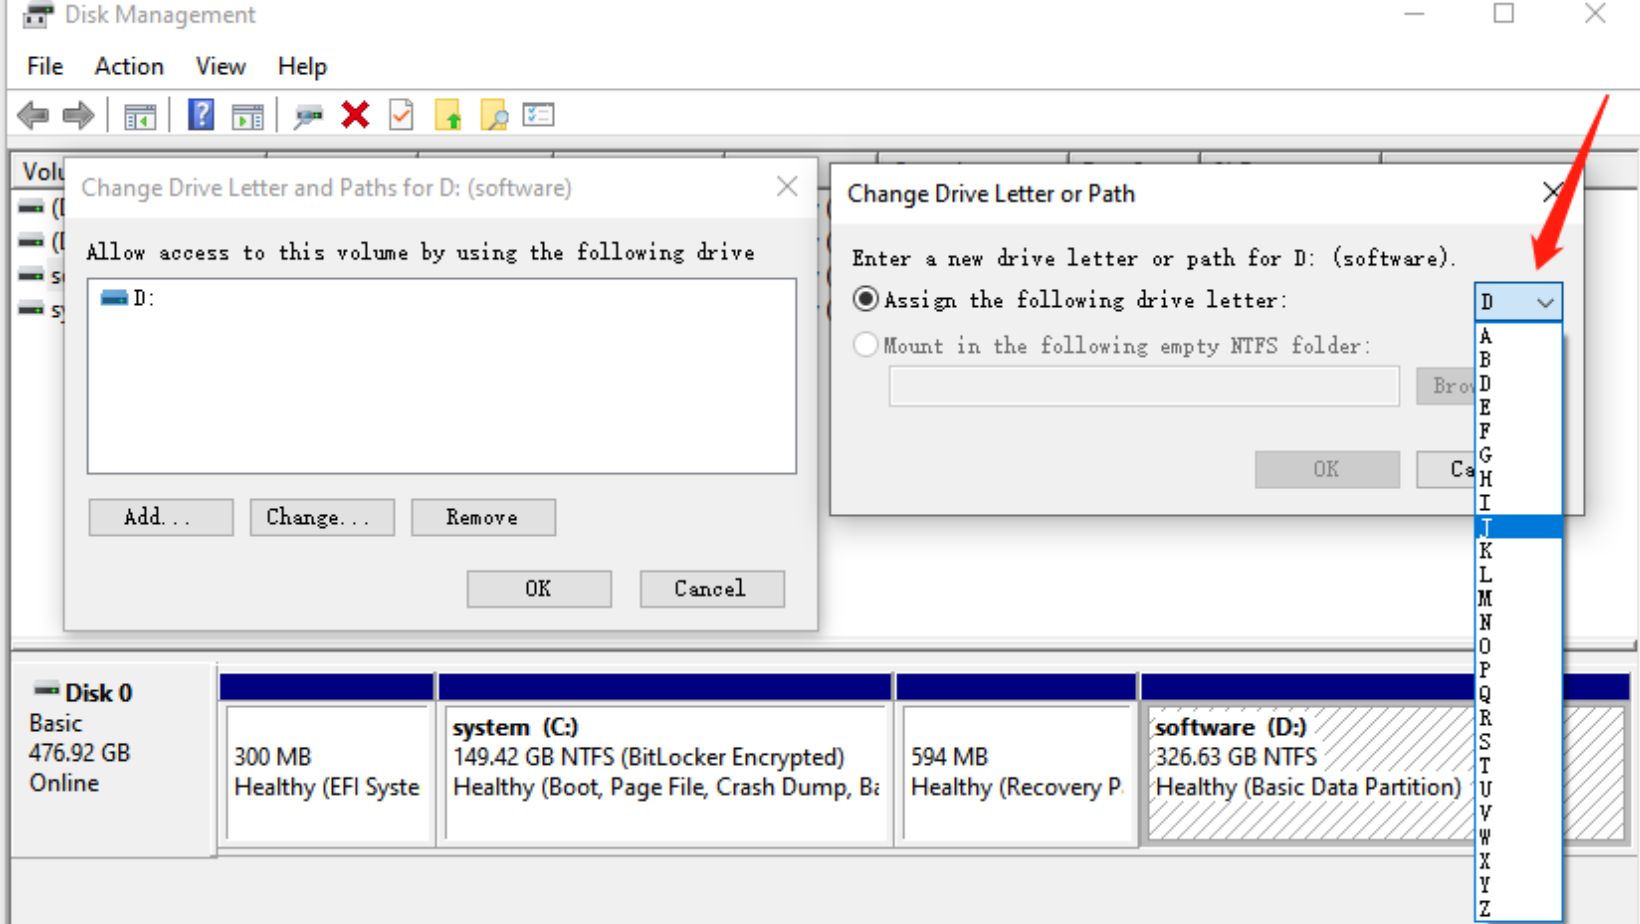Click the Forward arrow in toolbar
This screenshot has width=1640, height=924.
(78, 116)
